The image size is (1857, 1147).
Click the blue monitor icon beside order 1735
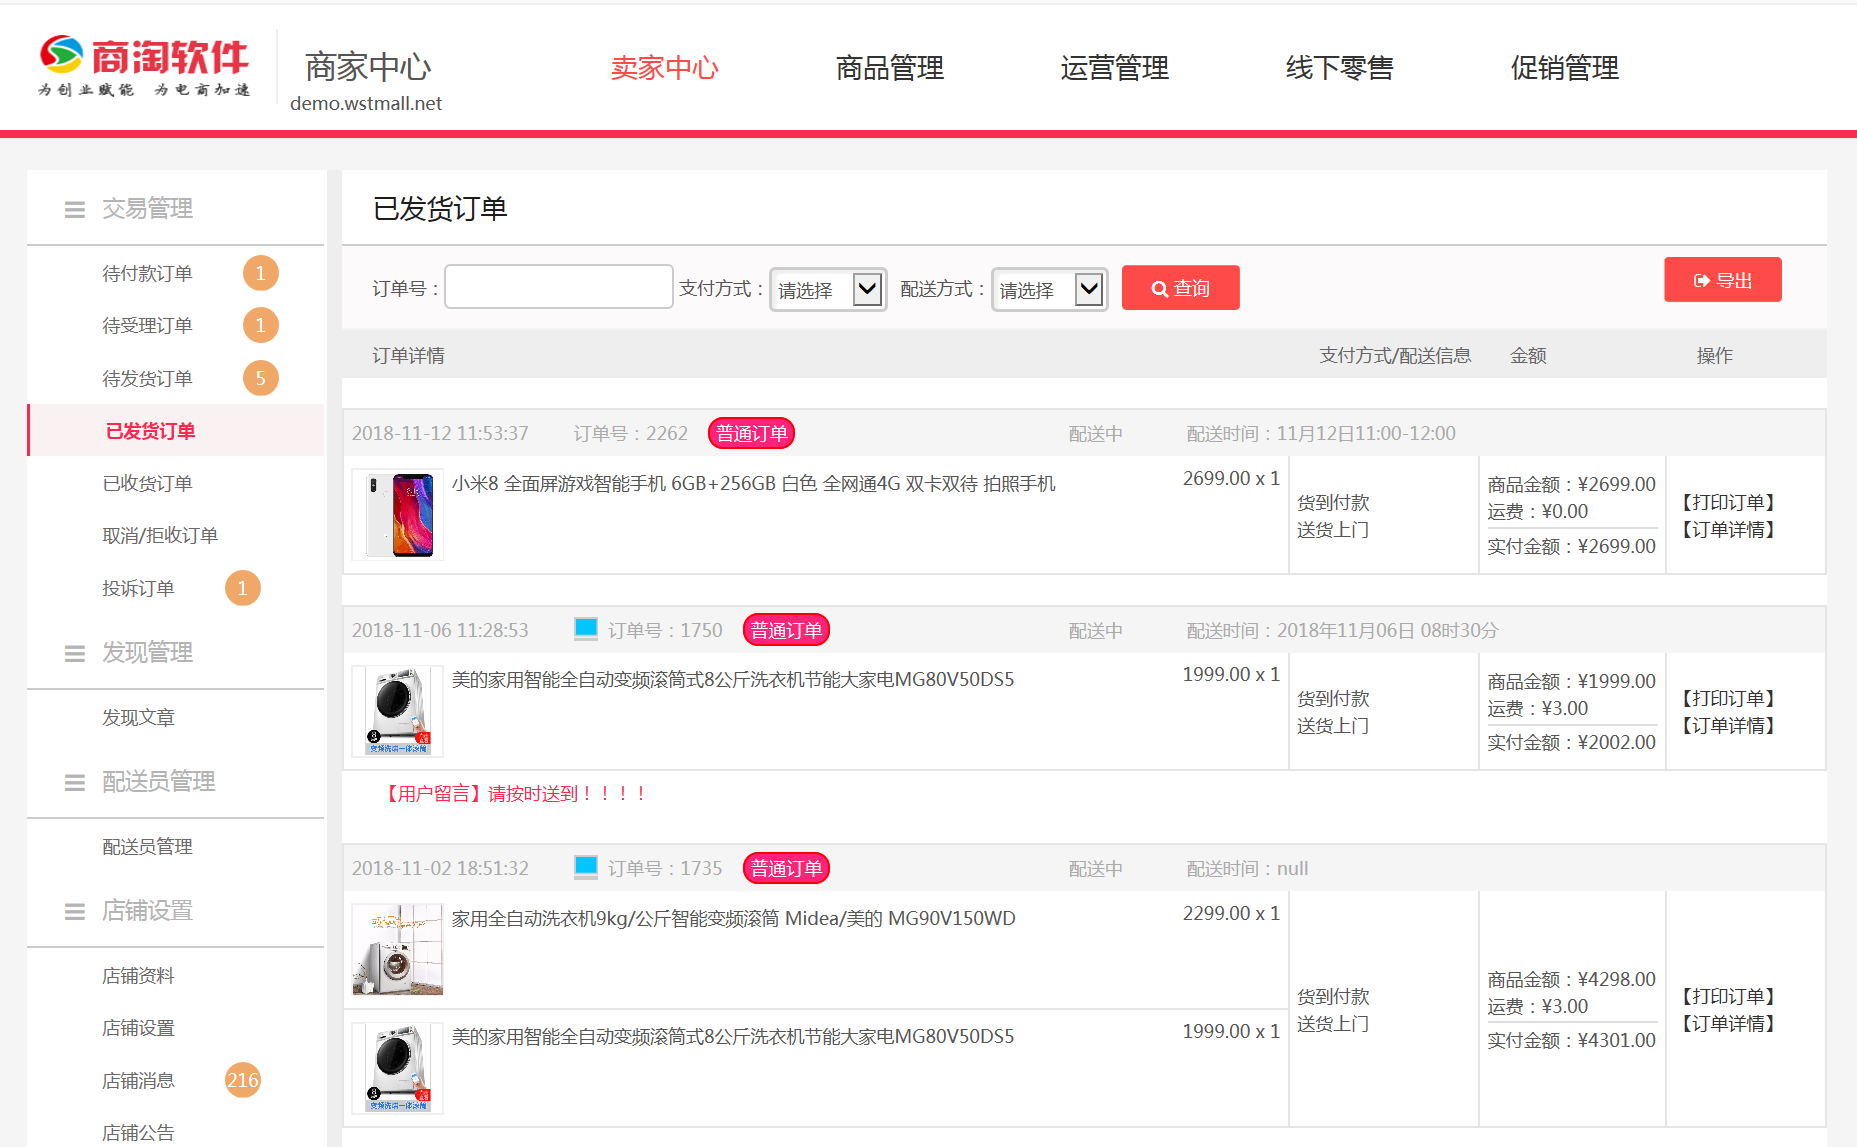coord(584,867)
